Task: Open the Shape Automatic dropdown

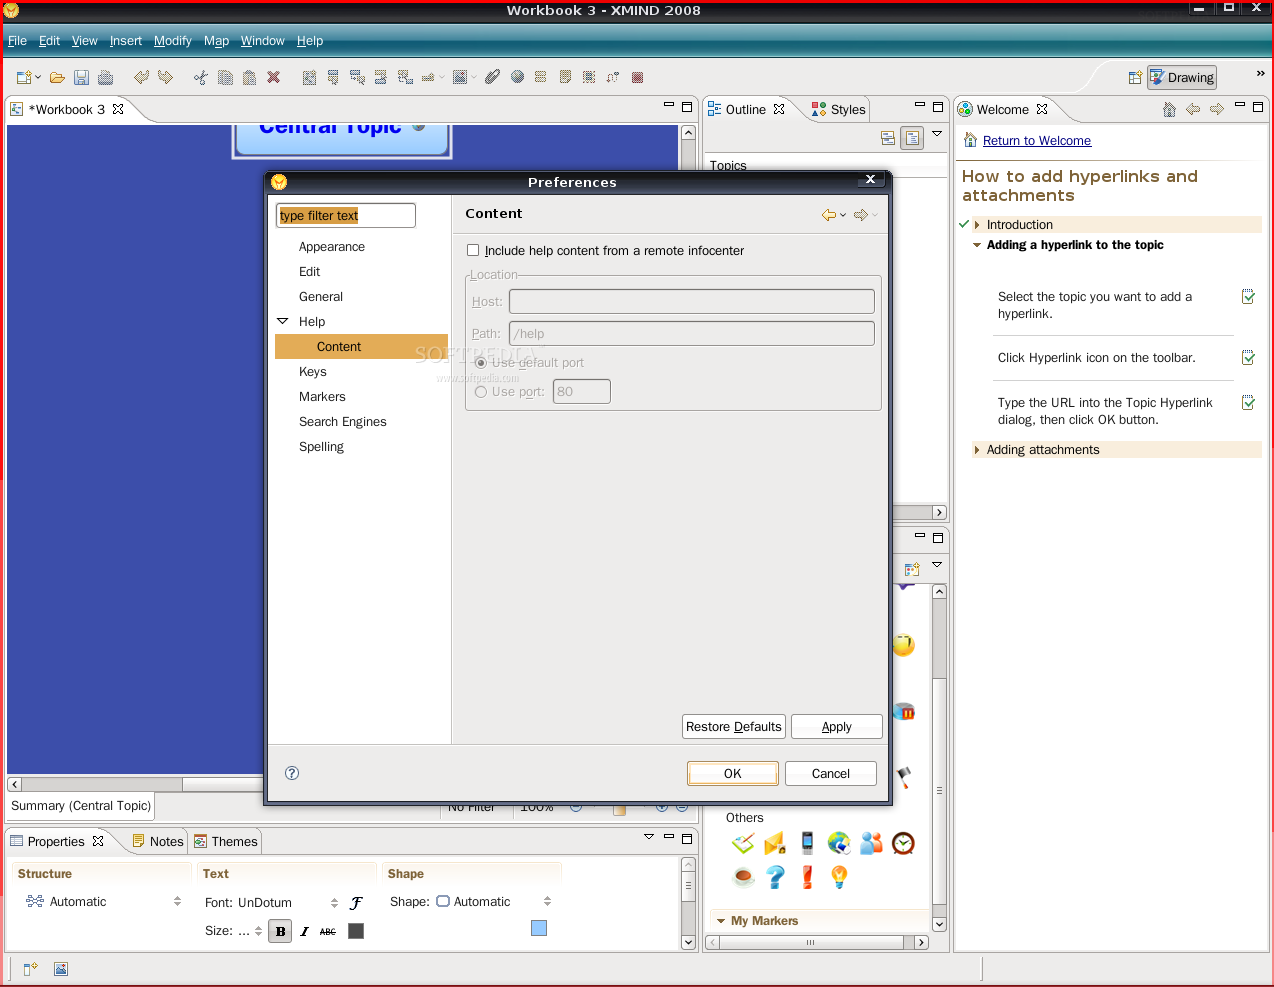Action: [547, 902]
